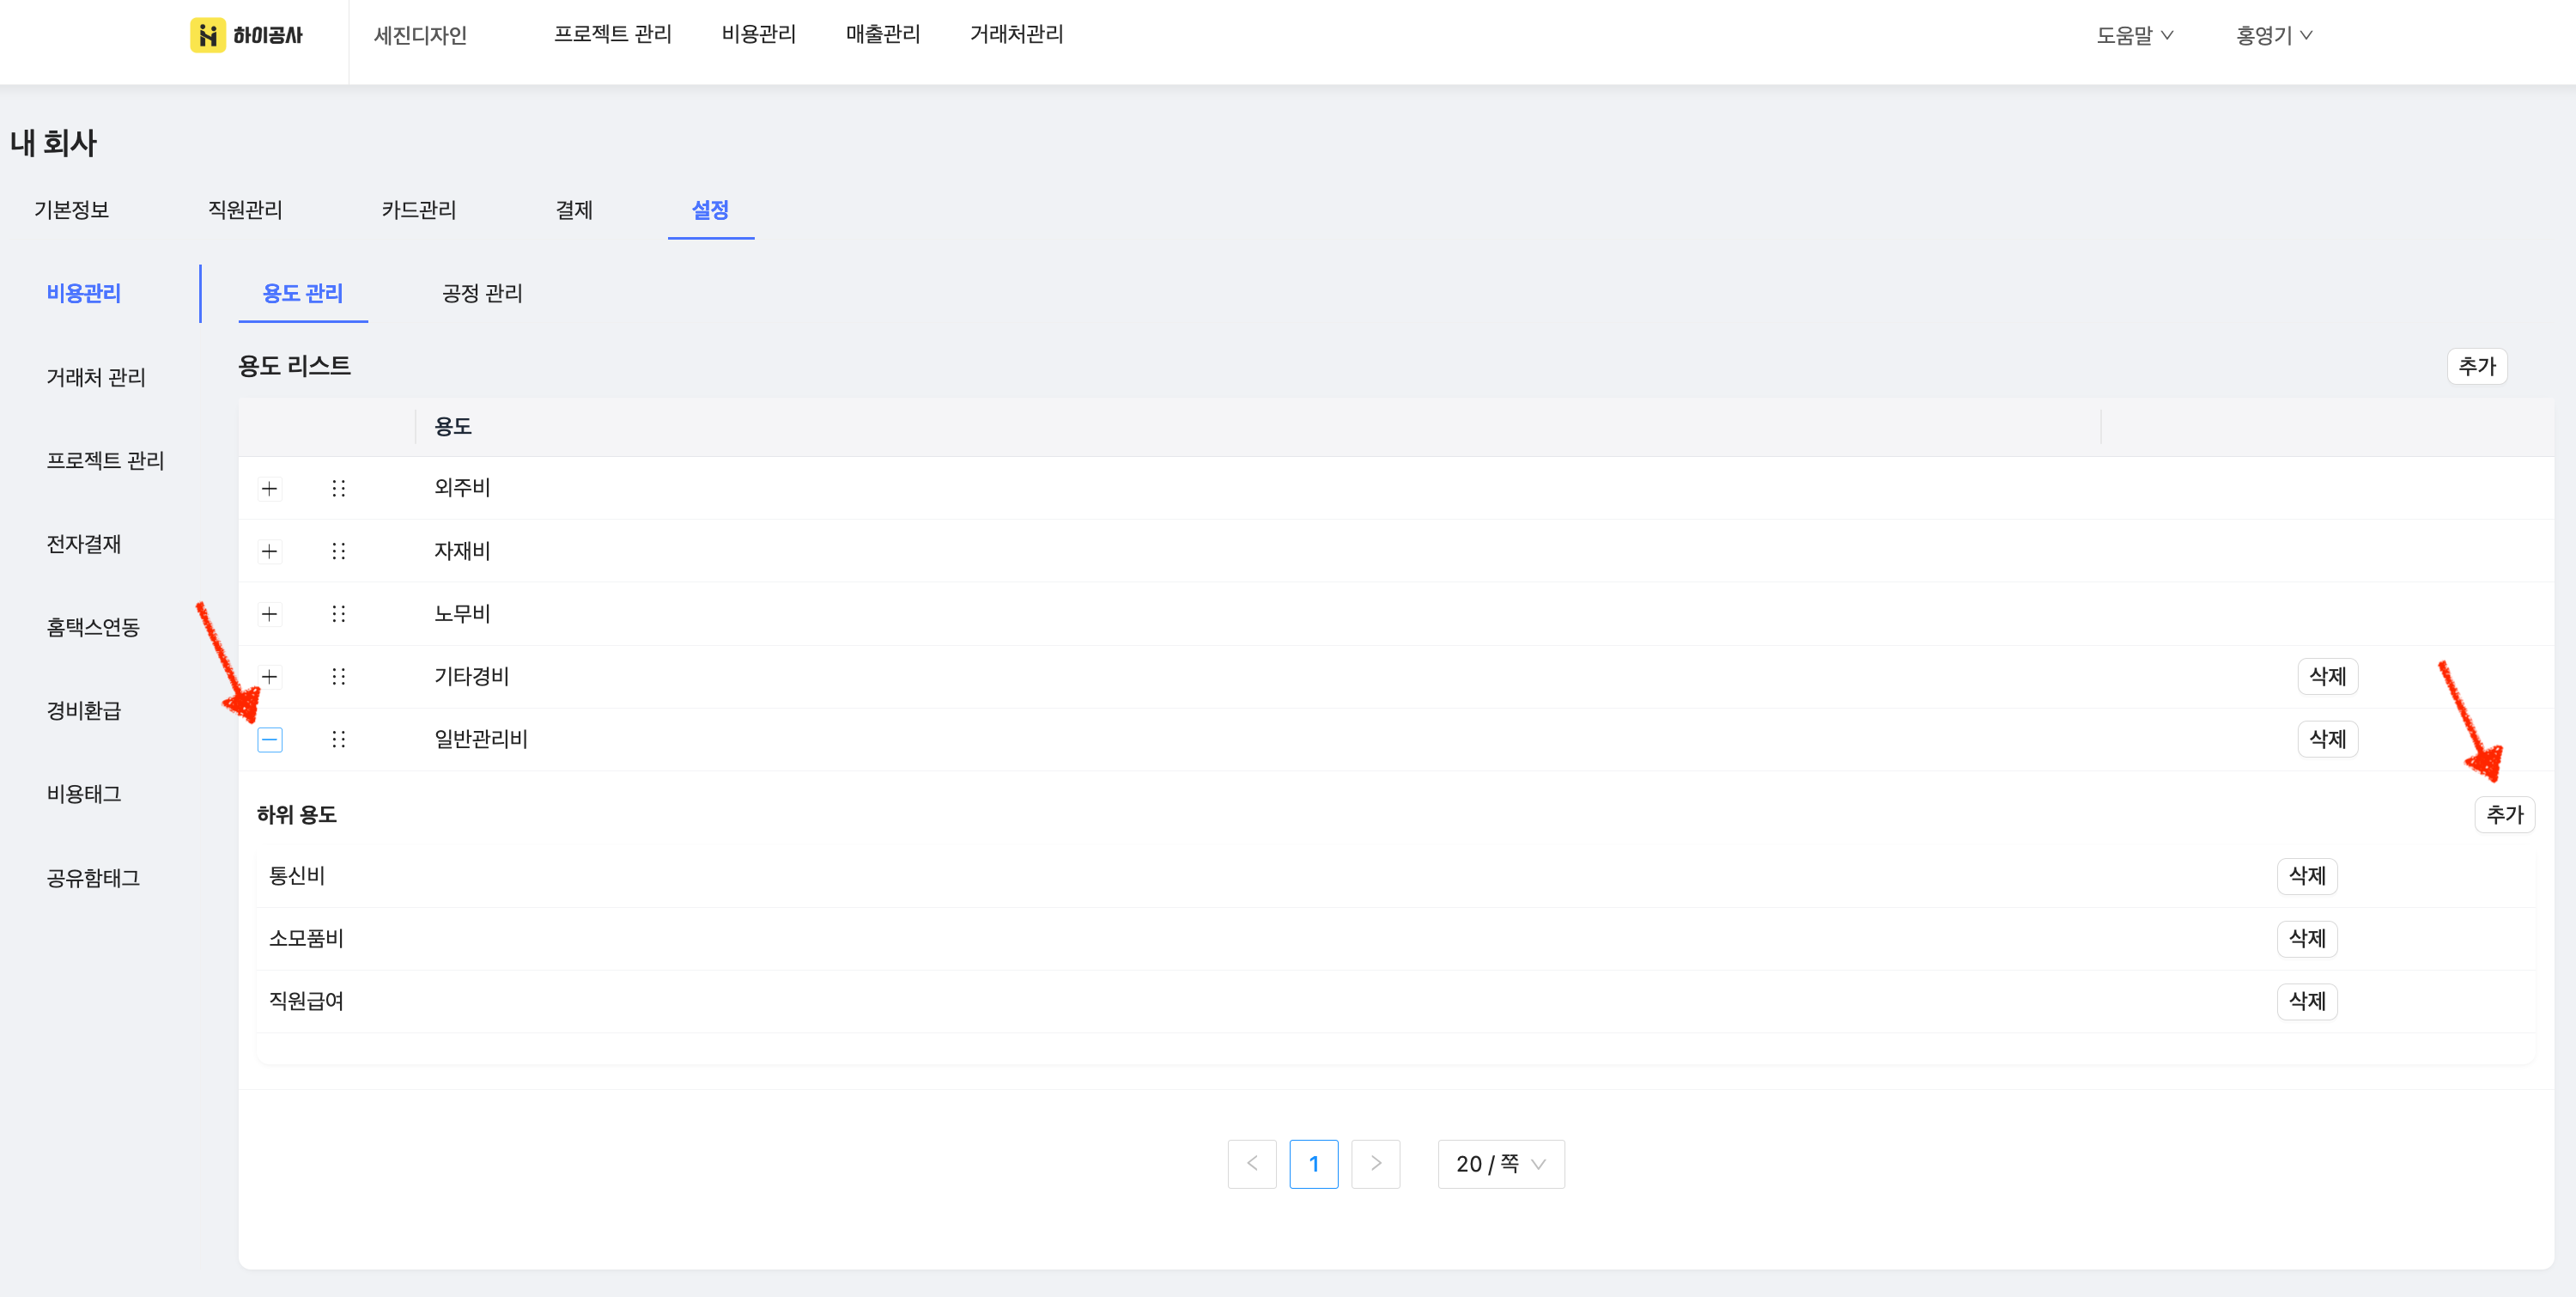Expand the 외주비 row
Image resolution: width=2576 pixels, height=1297 pixels.
pyautogui.click(x=269, y=488)
